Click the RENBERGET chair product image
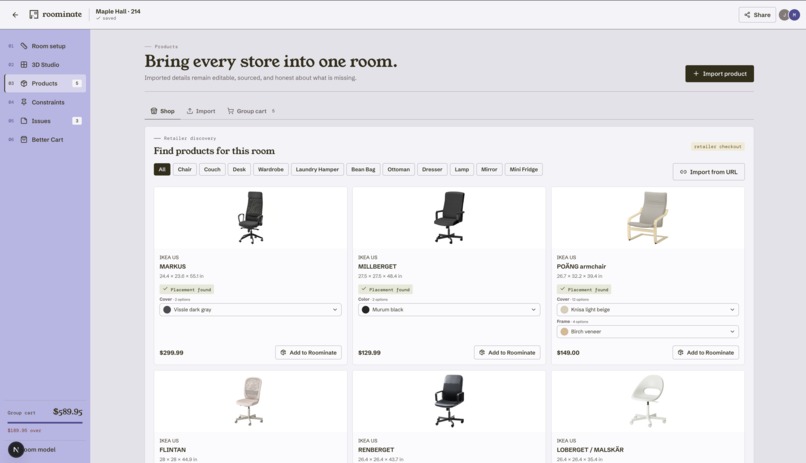 tap(450, 401)
